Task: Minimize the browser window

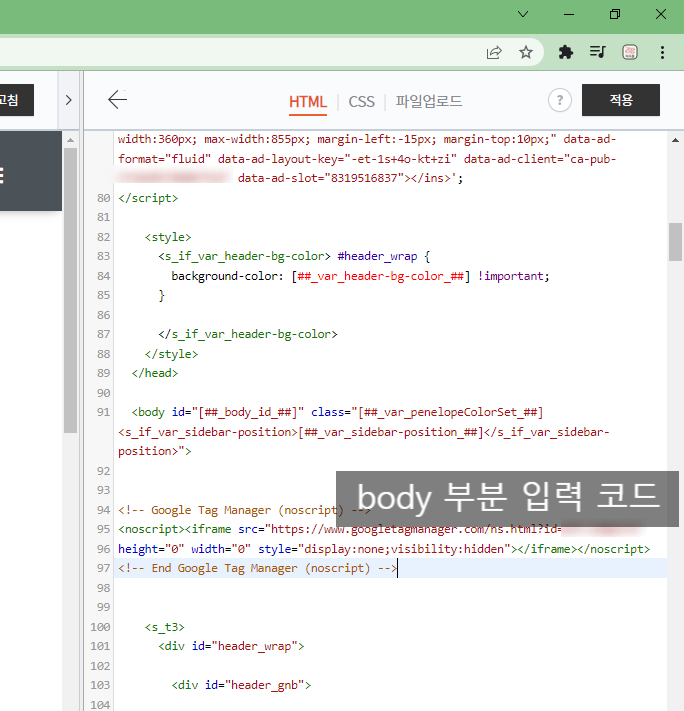Action: tap(569, 14)
